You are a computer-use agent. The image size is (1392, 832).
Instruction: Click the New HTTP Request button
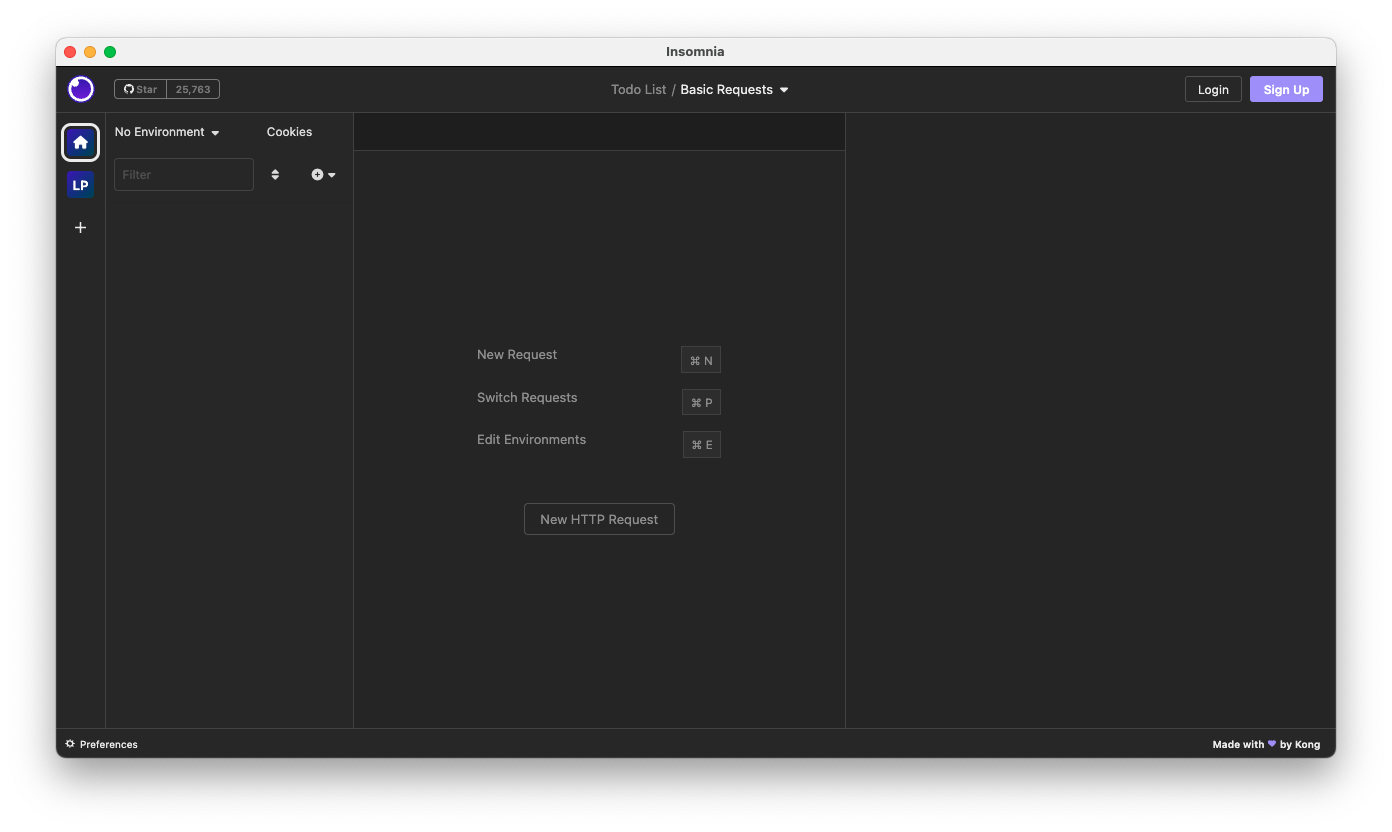pos(599,519)
